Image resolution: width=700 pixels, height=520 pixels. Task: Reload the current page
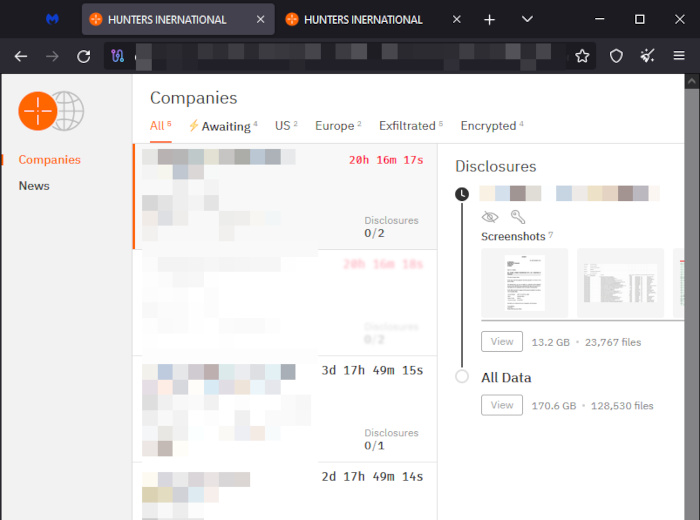pos(84,56)
